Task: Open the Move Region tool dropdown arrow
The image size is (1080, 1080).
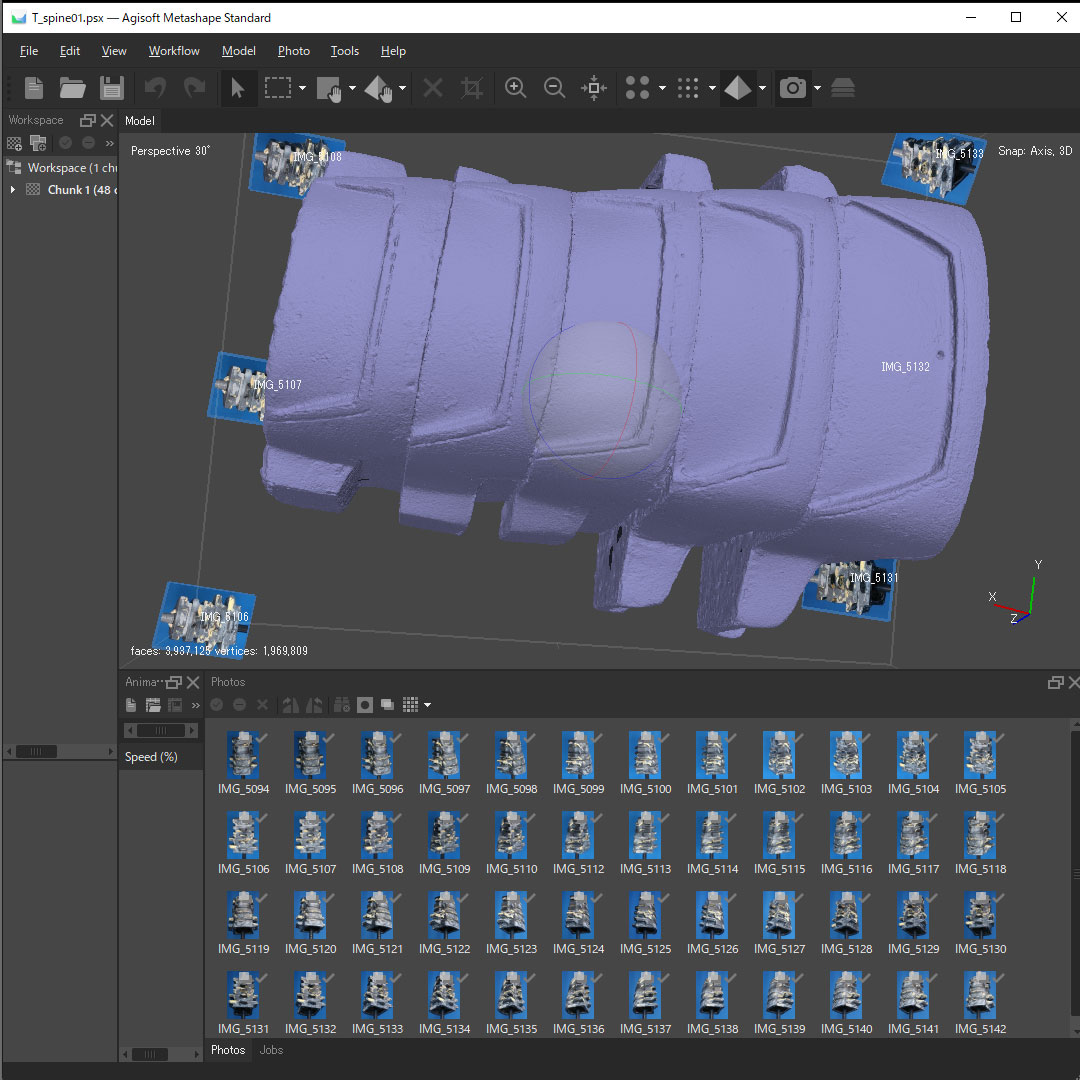Action: click(x=353, y=88)
